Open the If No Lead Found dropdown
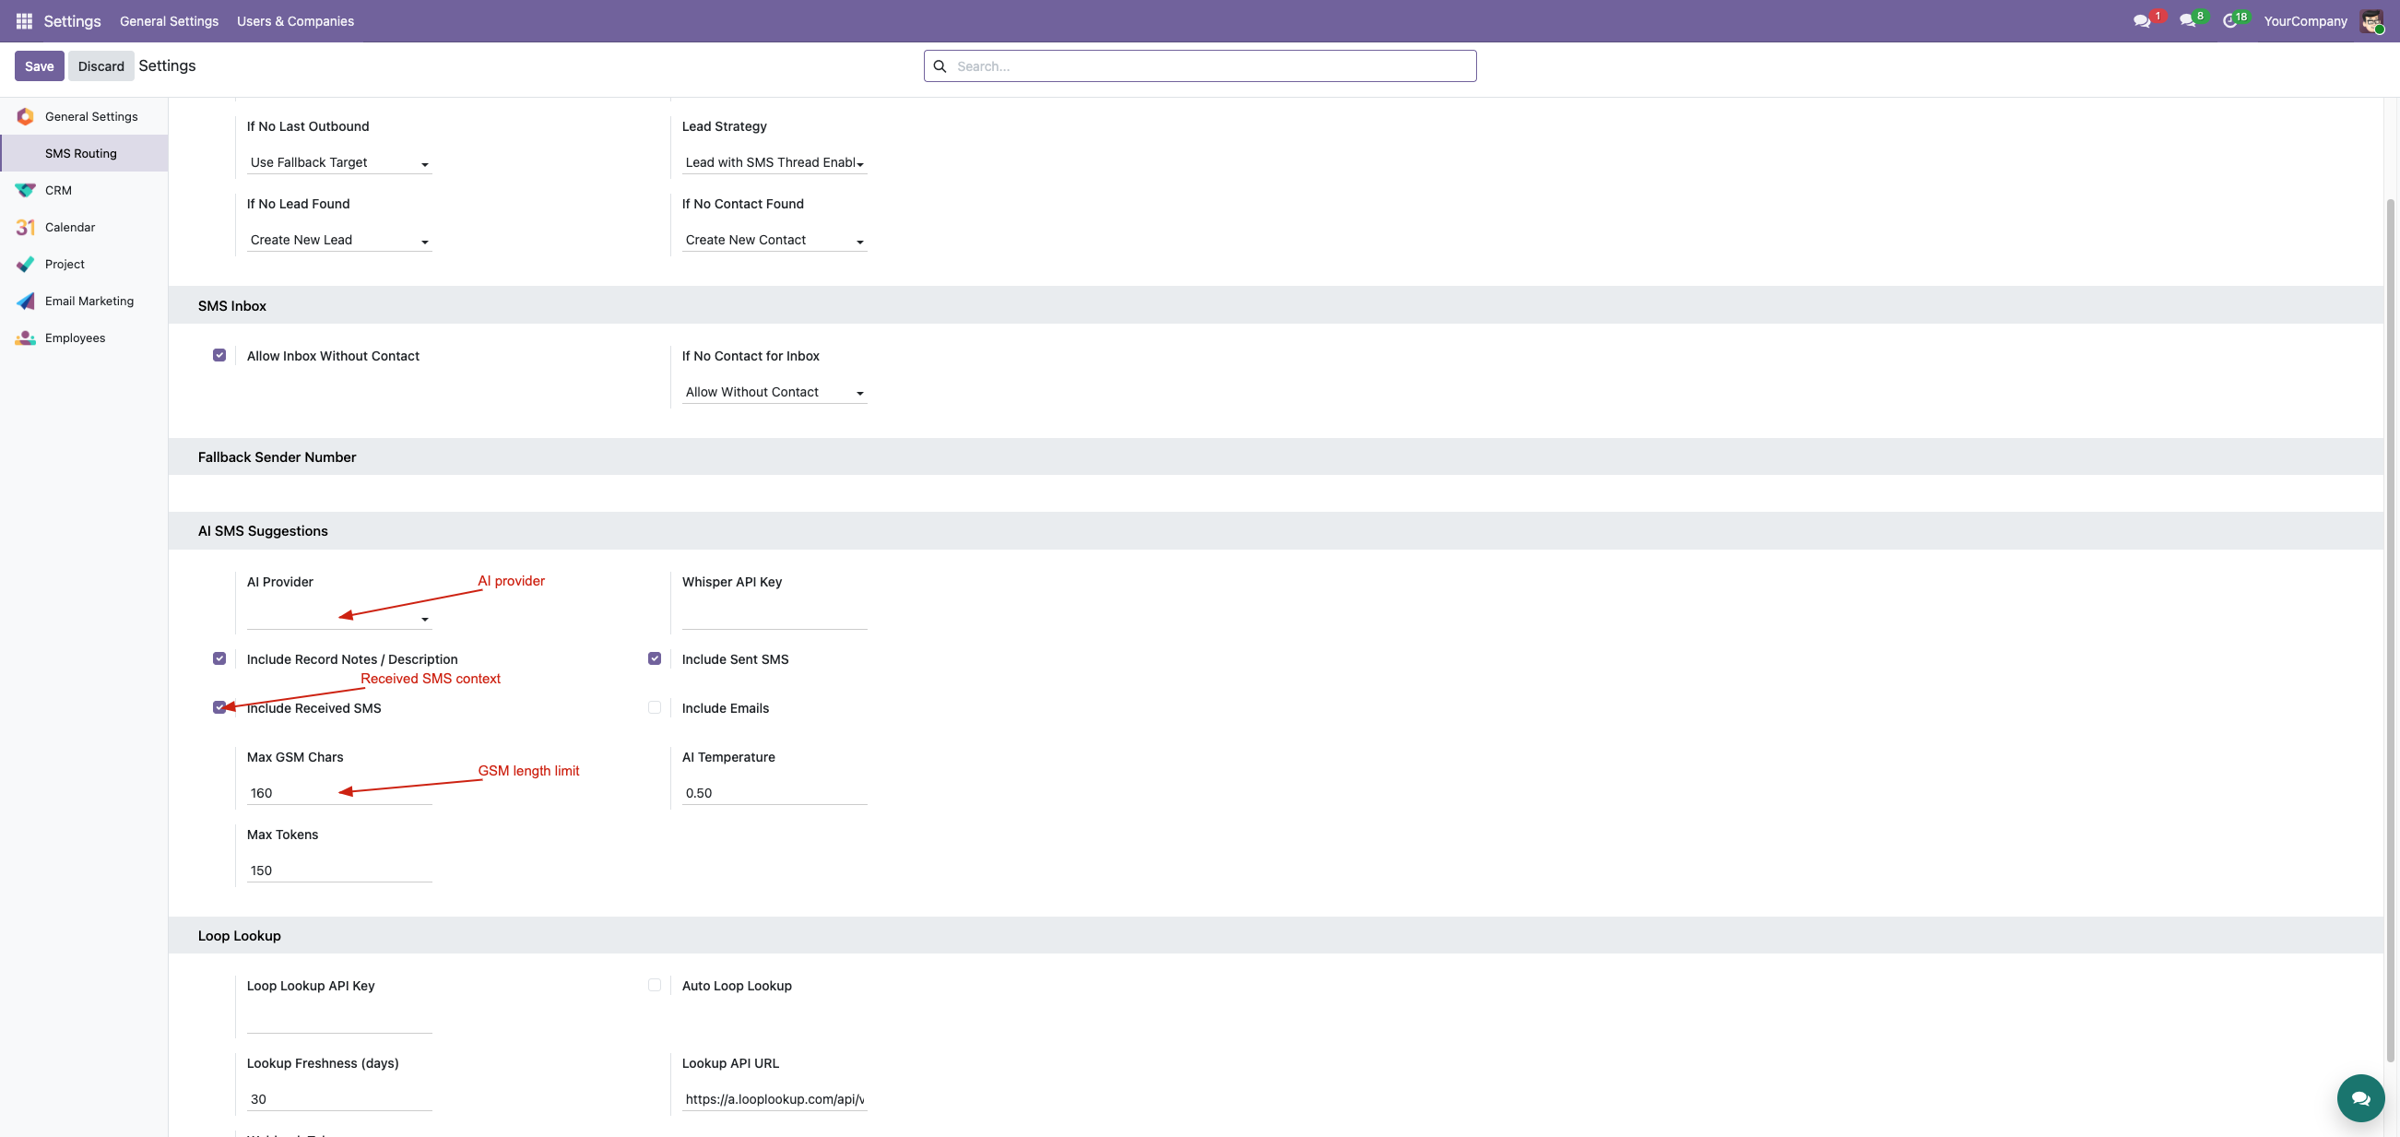Screen dimensions: 2400x1137 point(339,240)
